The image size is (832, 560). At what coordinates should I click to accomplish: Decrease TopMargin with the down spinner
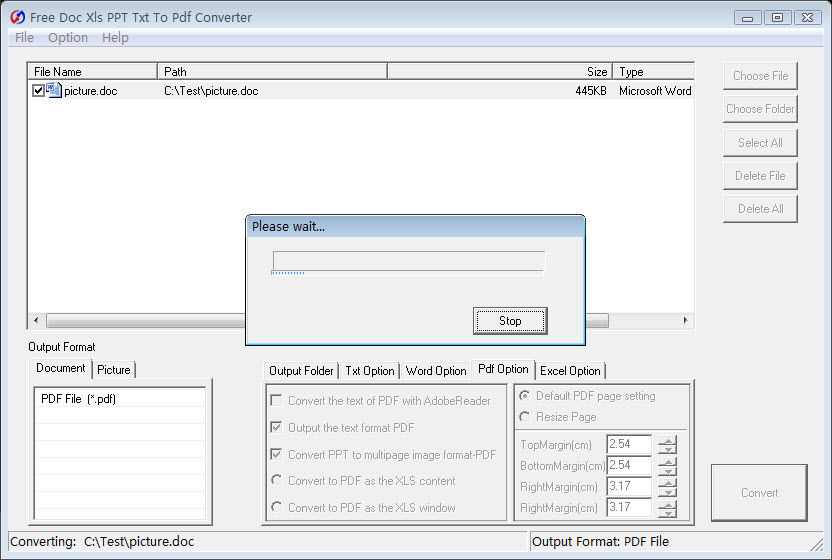pyautogui.click(x=668, y=450)
